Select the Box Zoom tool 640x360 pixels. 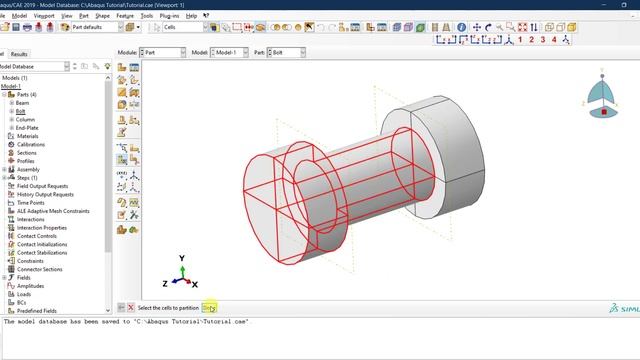pos(511,27)
